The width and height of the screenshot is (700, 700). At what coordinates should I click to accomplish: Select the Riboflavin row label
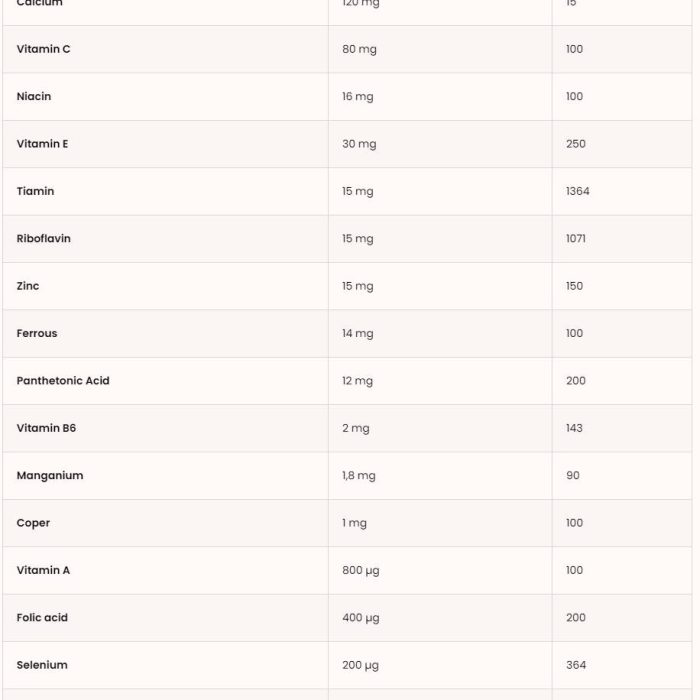pos(44,238)
